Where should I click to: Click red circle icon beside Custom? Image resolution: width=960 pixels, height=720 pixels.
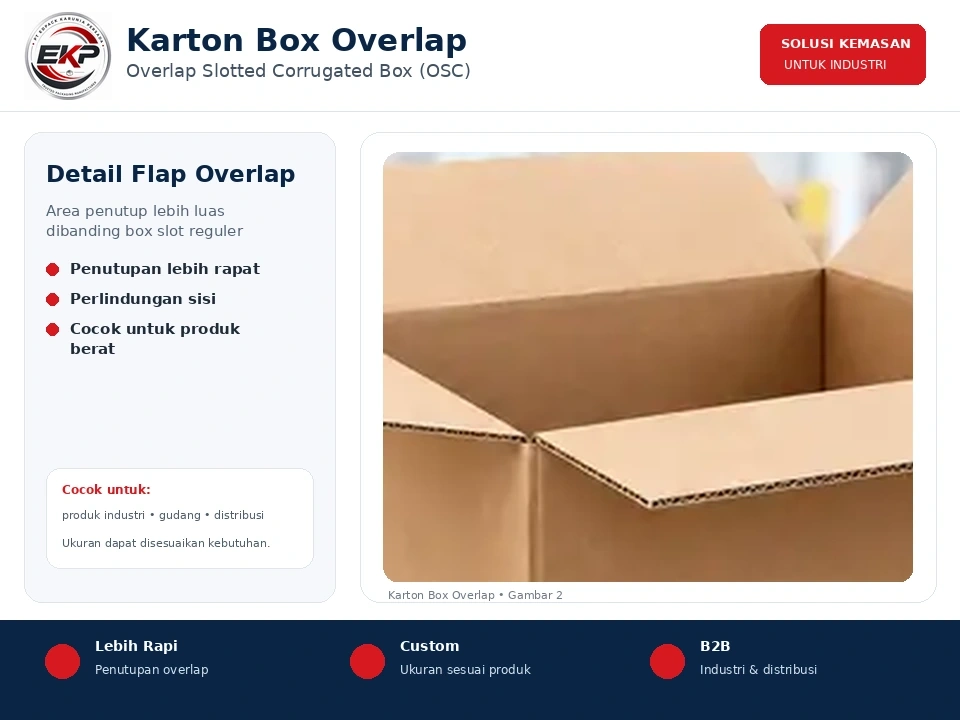(x=367, y=661)
